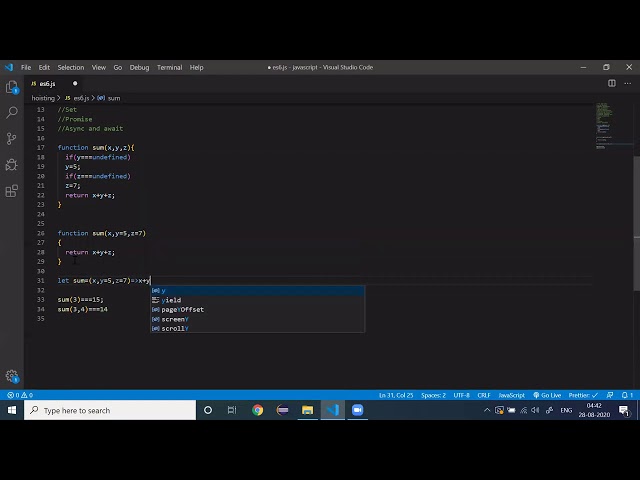The height and width of the screenshot is (480, 640).
Task: Open the volume control in system tray
Action: (x=535, y=410)
